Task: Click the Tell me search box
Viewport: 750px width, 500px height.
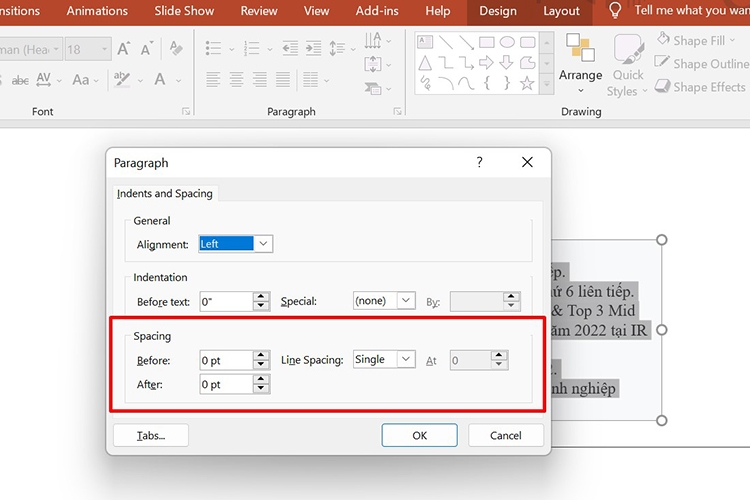Action: click(x=679, y=11)
